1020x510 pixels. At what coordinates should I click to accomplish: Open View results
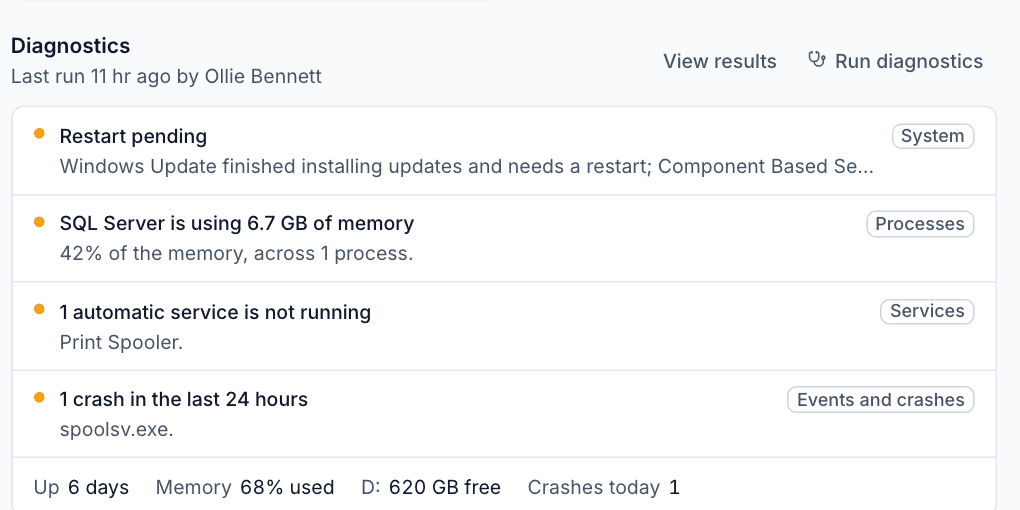[719, 61]
